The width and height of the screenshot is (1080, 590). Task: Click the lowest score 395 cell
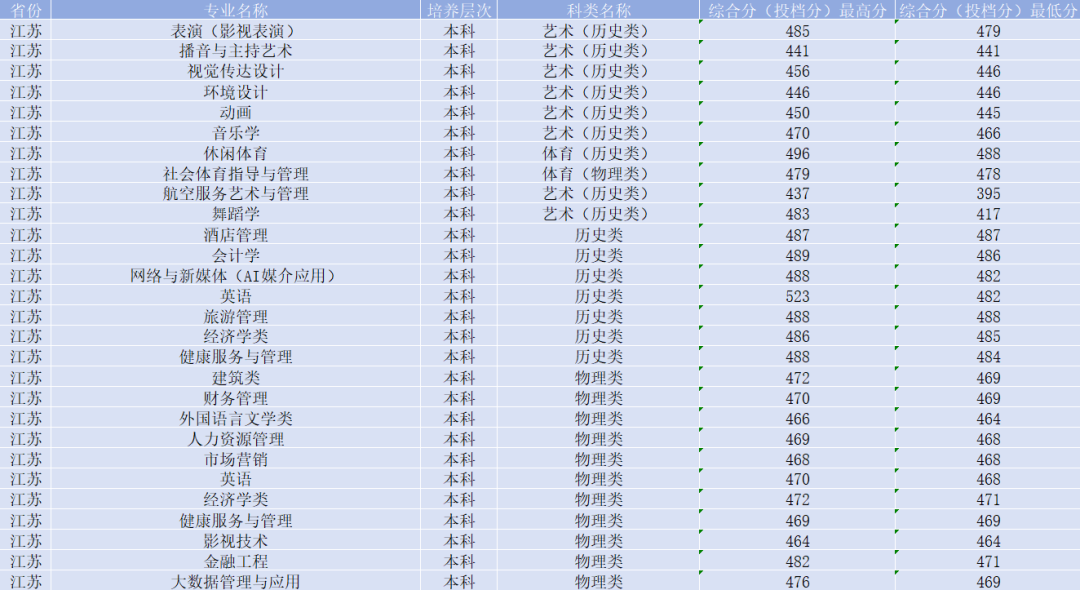988,193
